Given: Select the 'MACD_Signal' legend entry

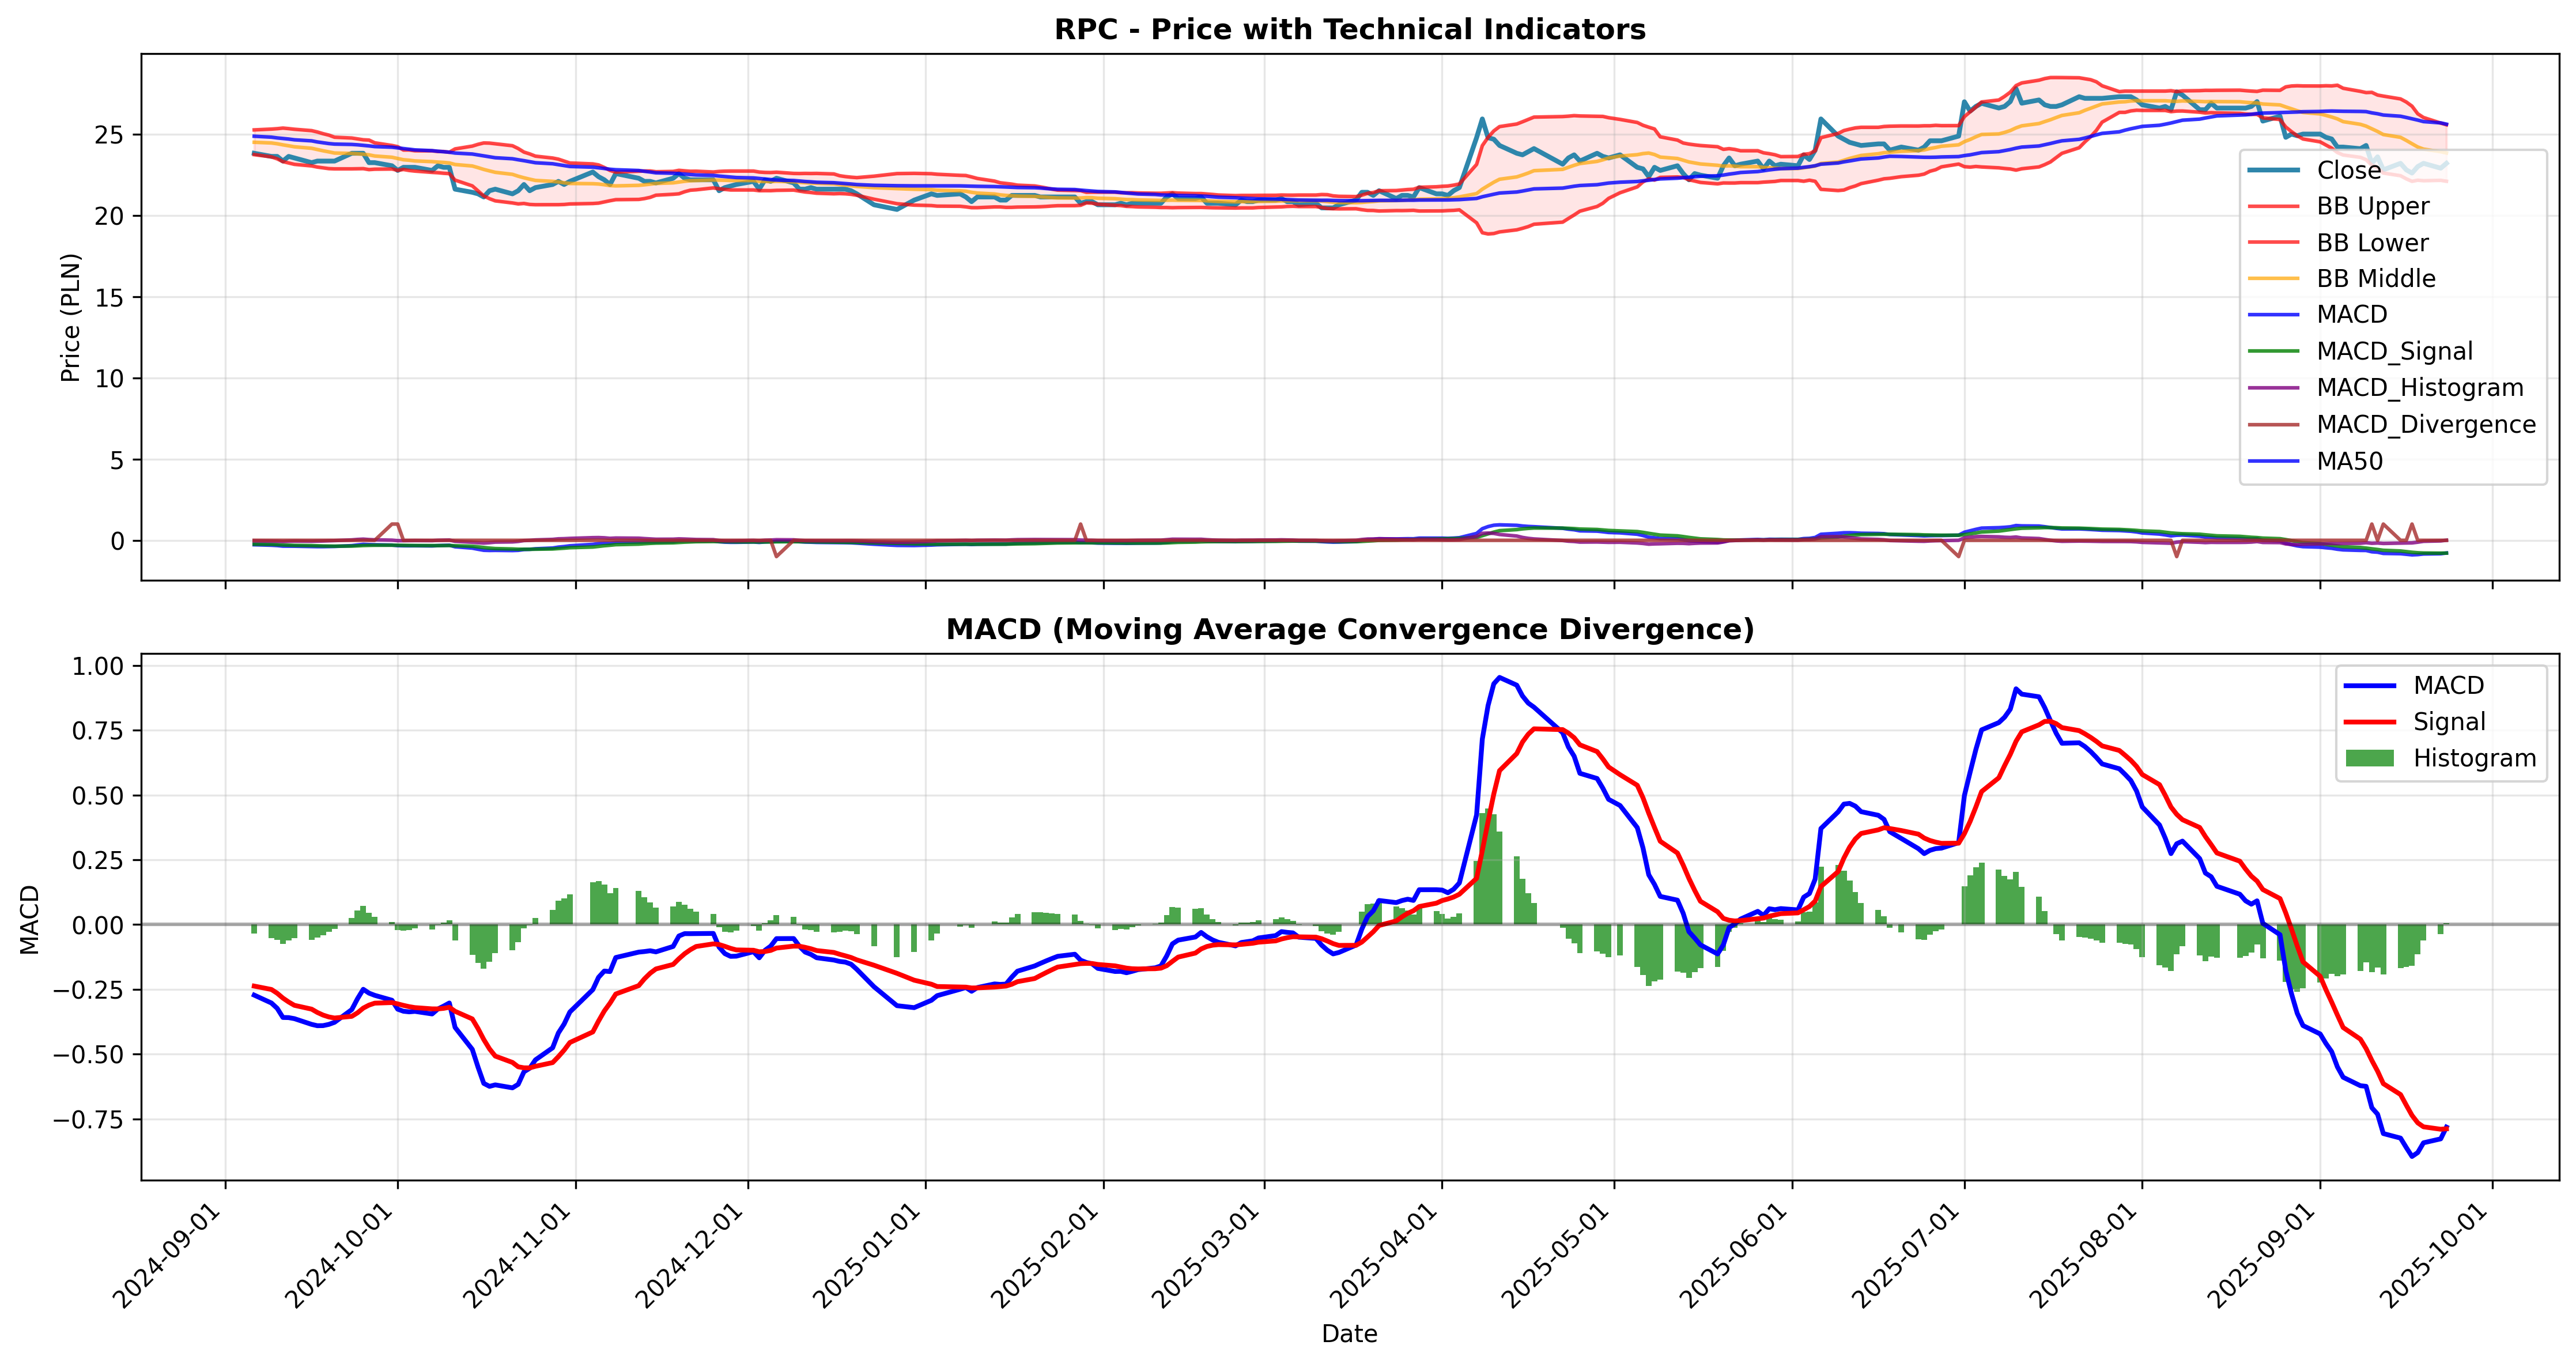Looking at the screenshot, I should point(2394,351).
